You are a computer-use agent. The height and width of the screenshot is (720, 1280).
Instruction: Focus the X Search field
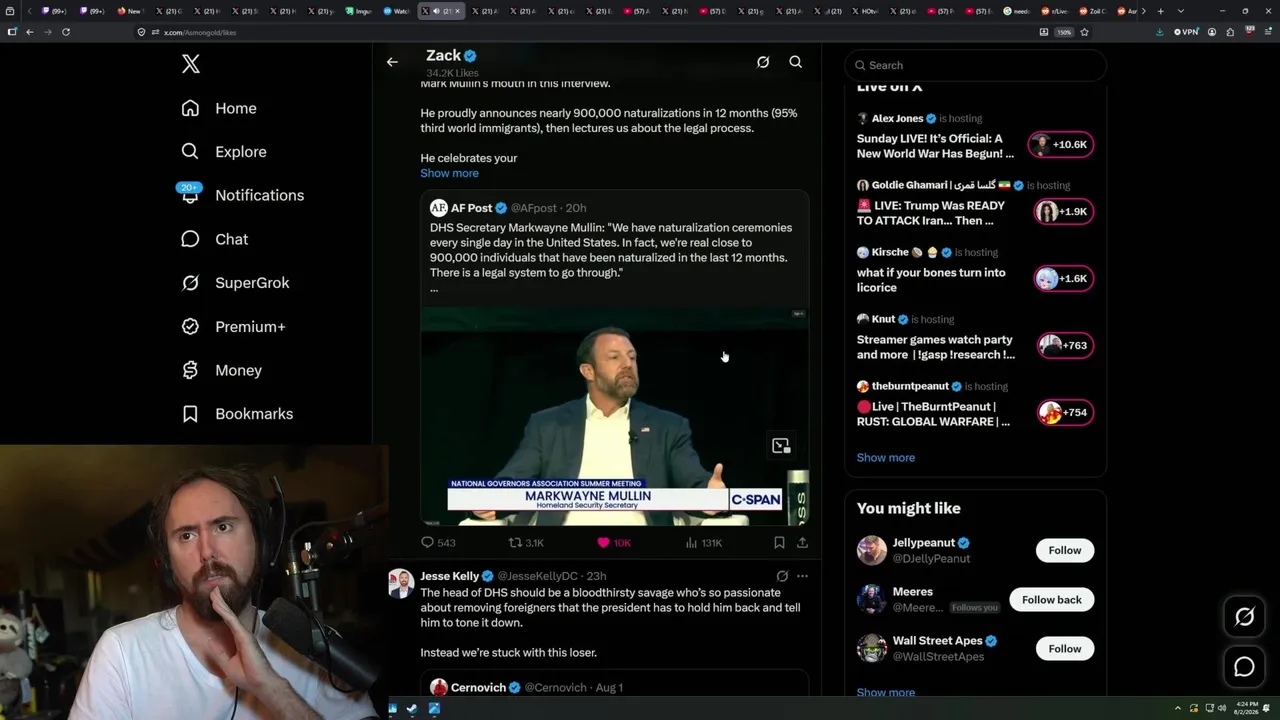point(976,65)
